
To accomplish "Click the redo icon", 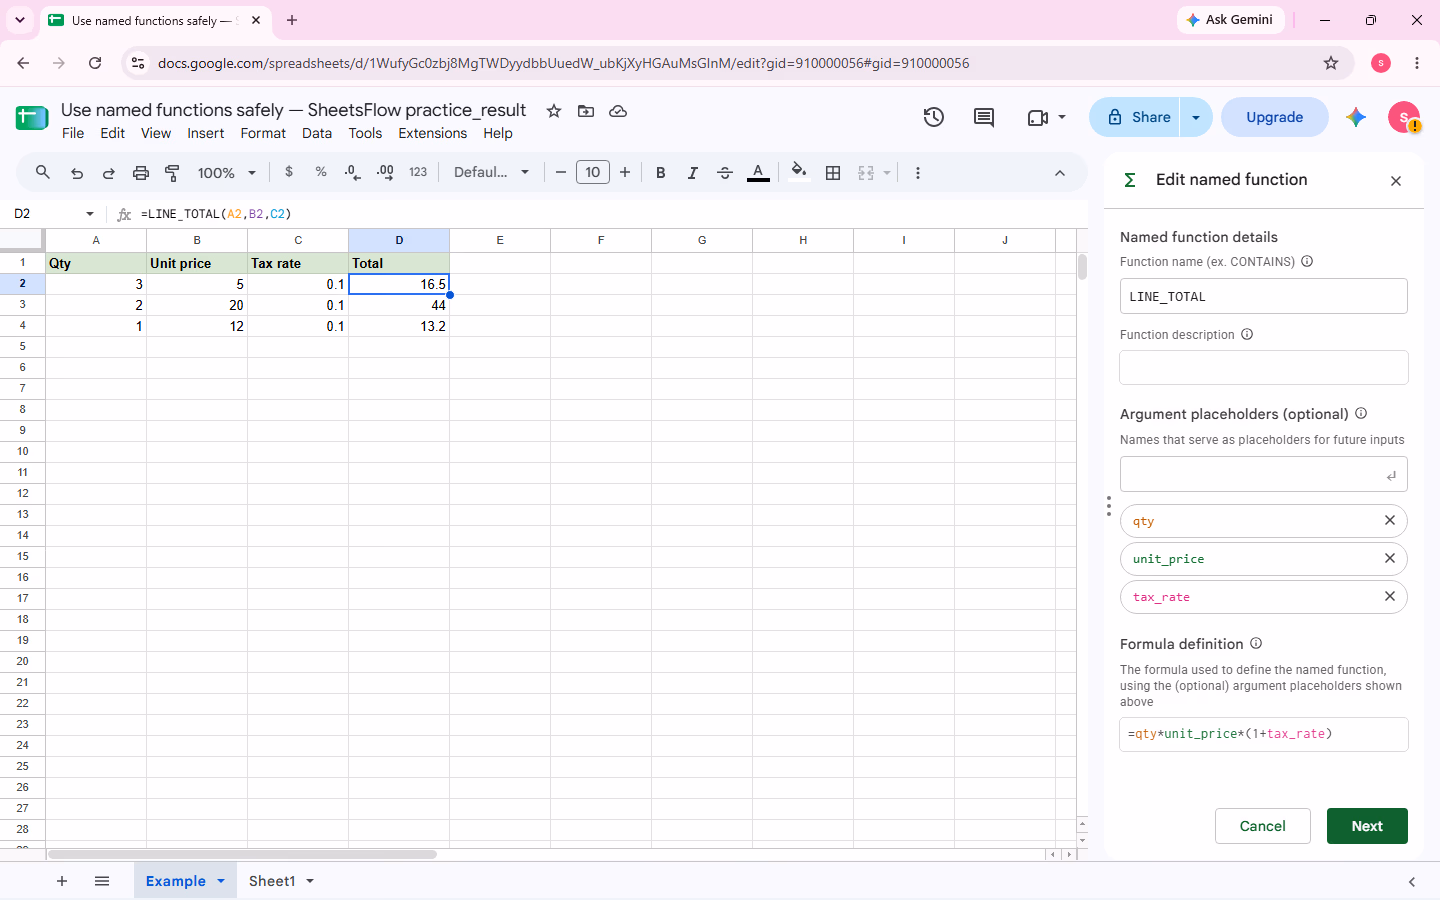I will tap(109, 172).
